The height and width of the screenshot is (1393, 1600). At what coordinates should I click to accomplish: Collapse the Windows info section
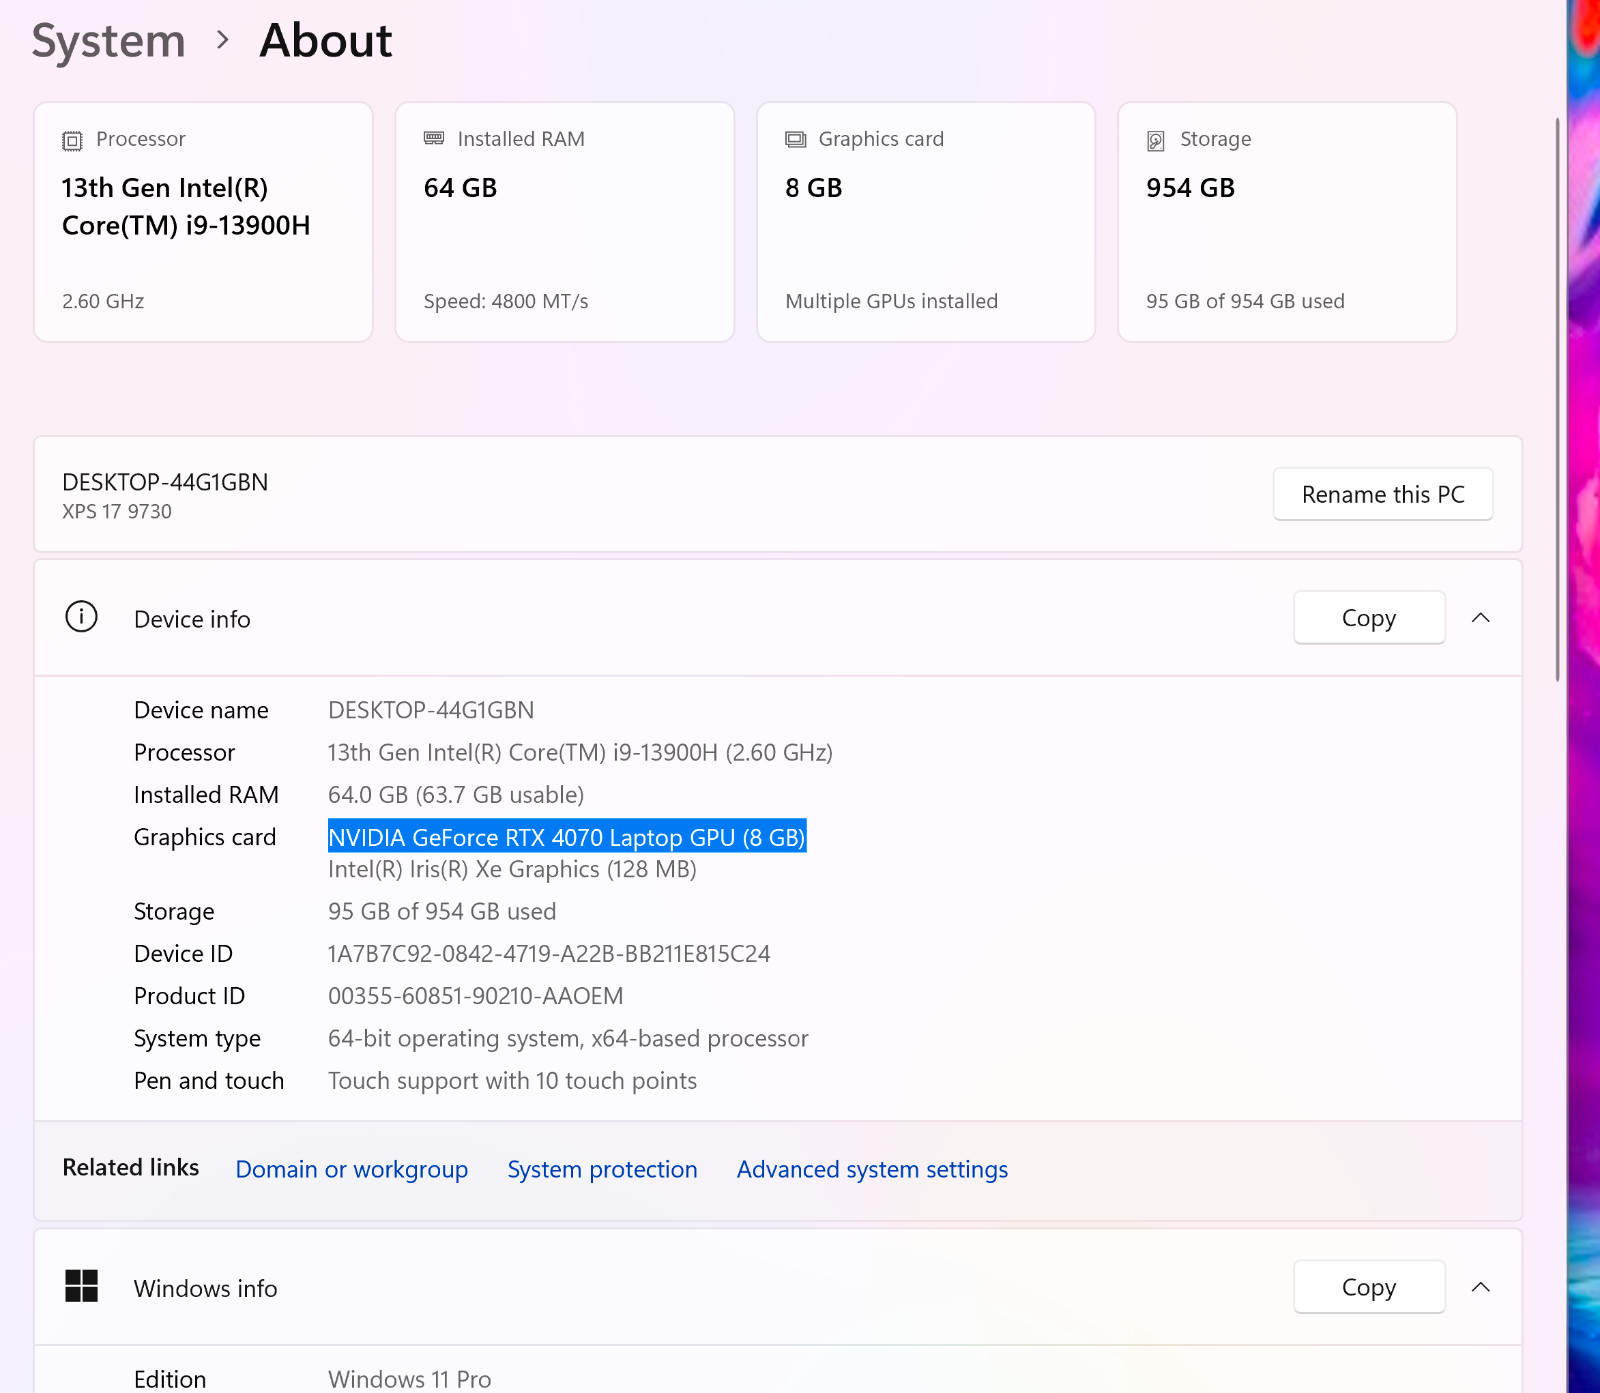tap(1481, 1287)
